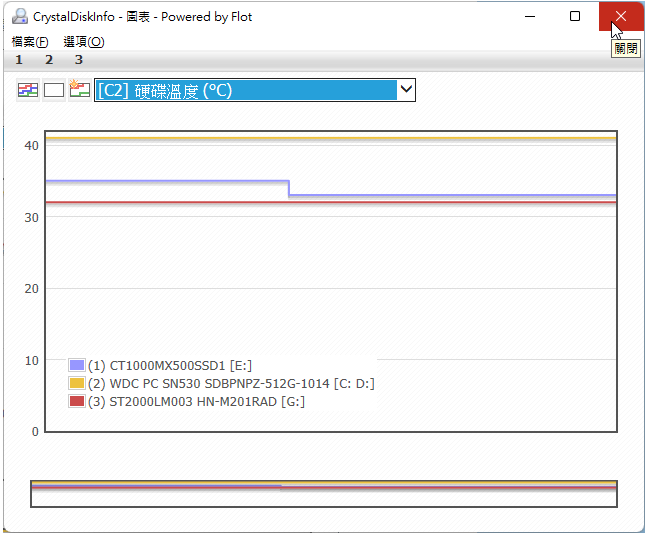Click the CrystalDiskInfo app icon in title bar
This screenshot has height=539, width=652.
pyautogui.click(x=20, y=17)
